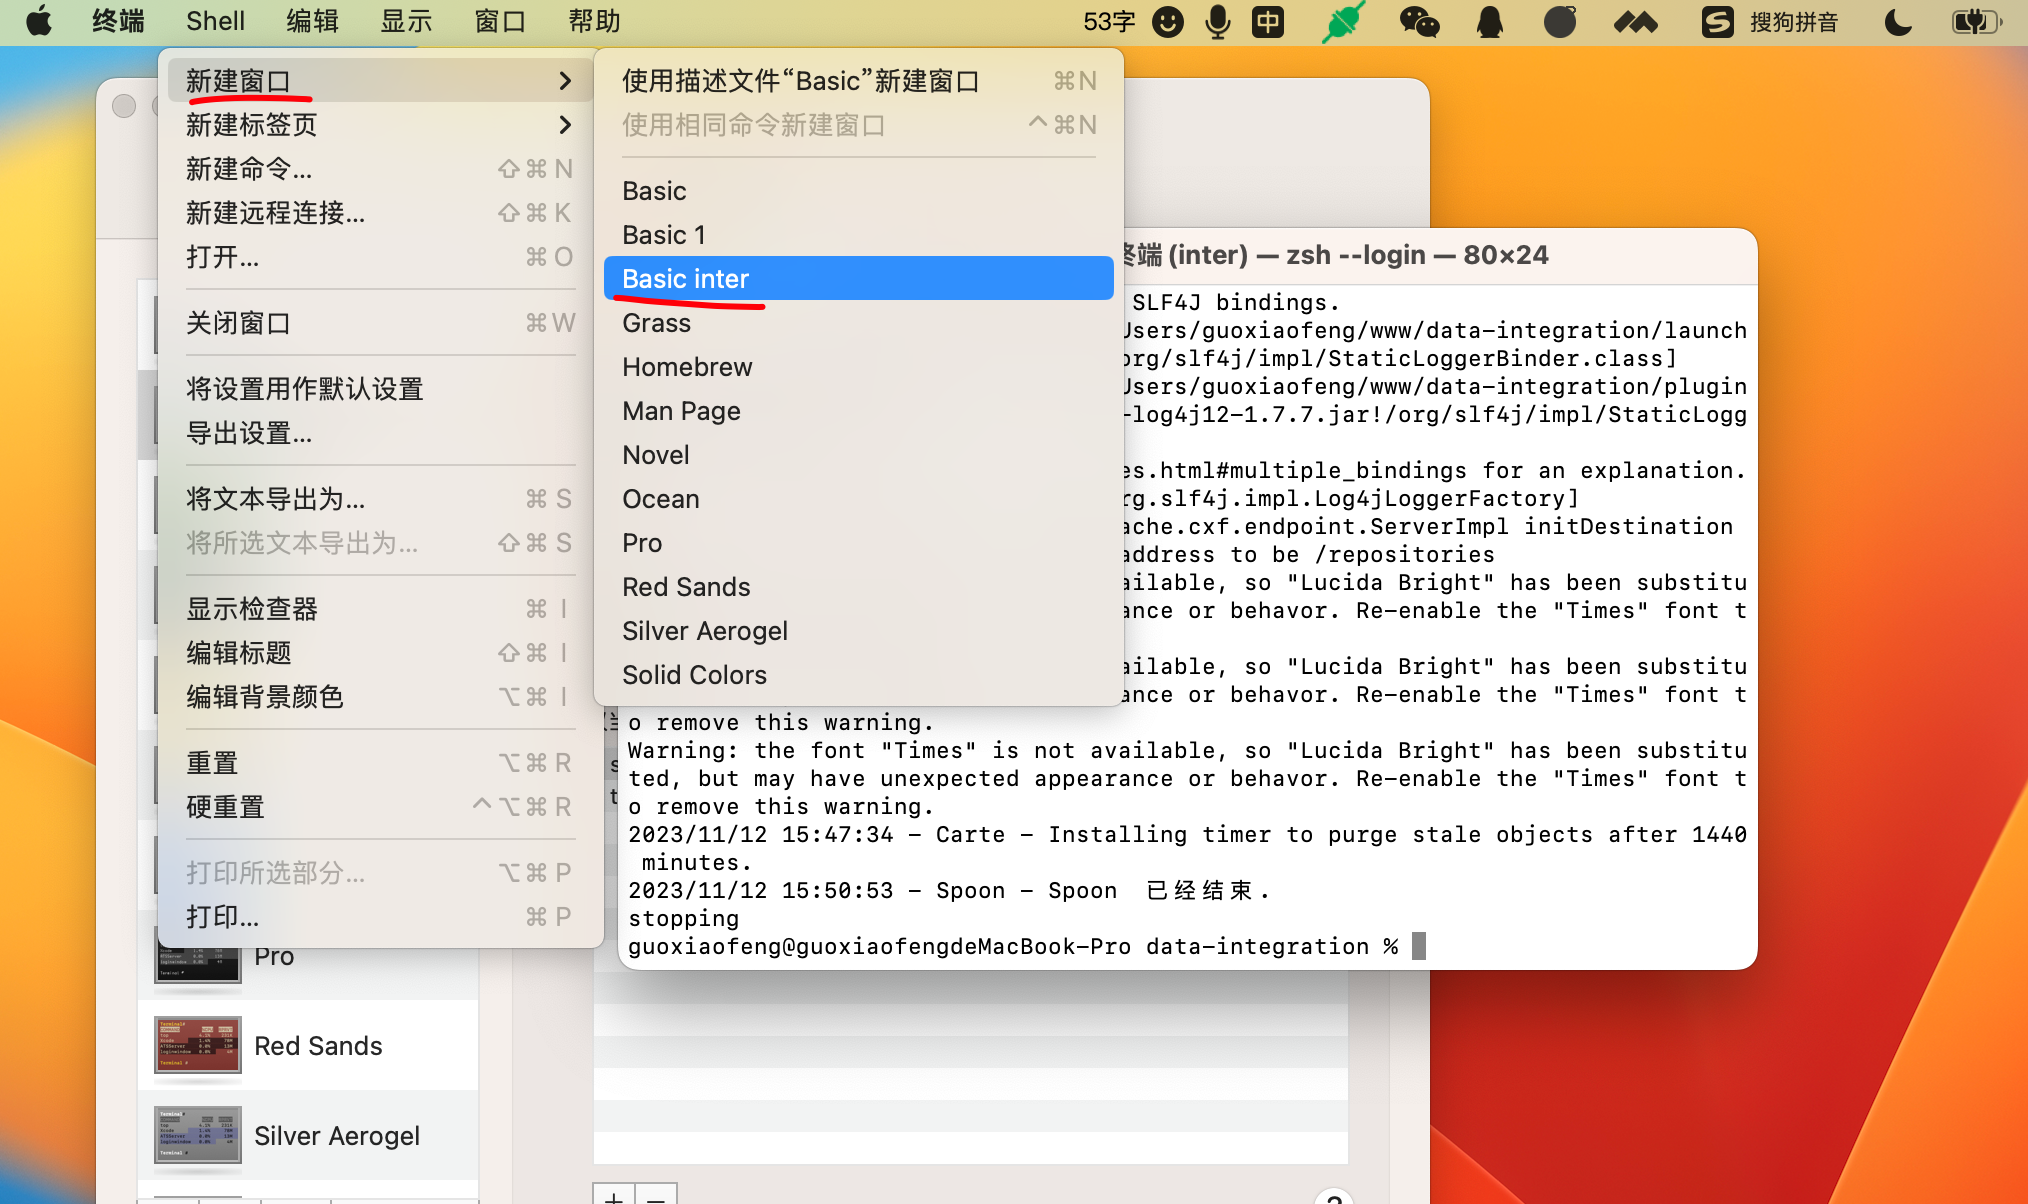Click the battery charging status icon
Image resolution: width=2028 pixels, height=1204 pixels.
(x=1975, y=21)
